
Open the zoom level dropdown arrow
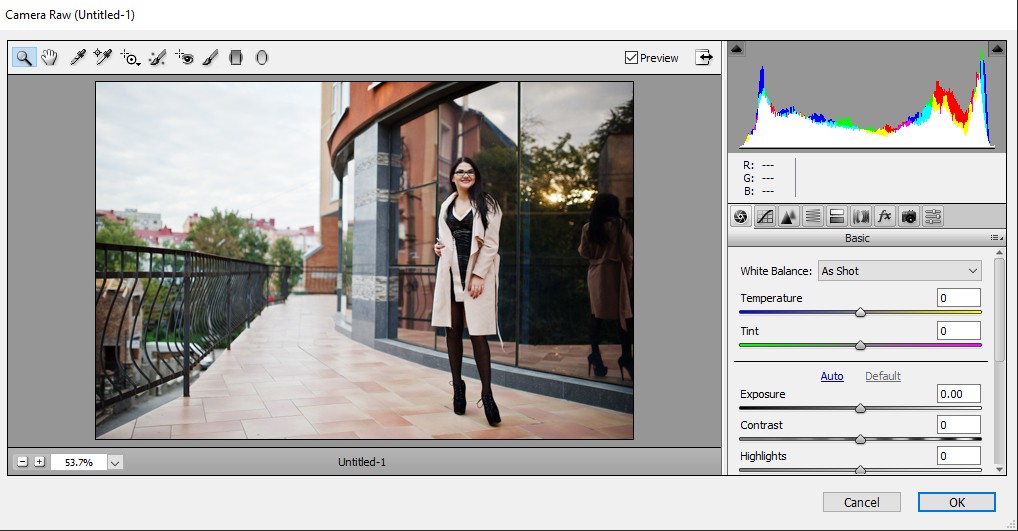point(115,463)
